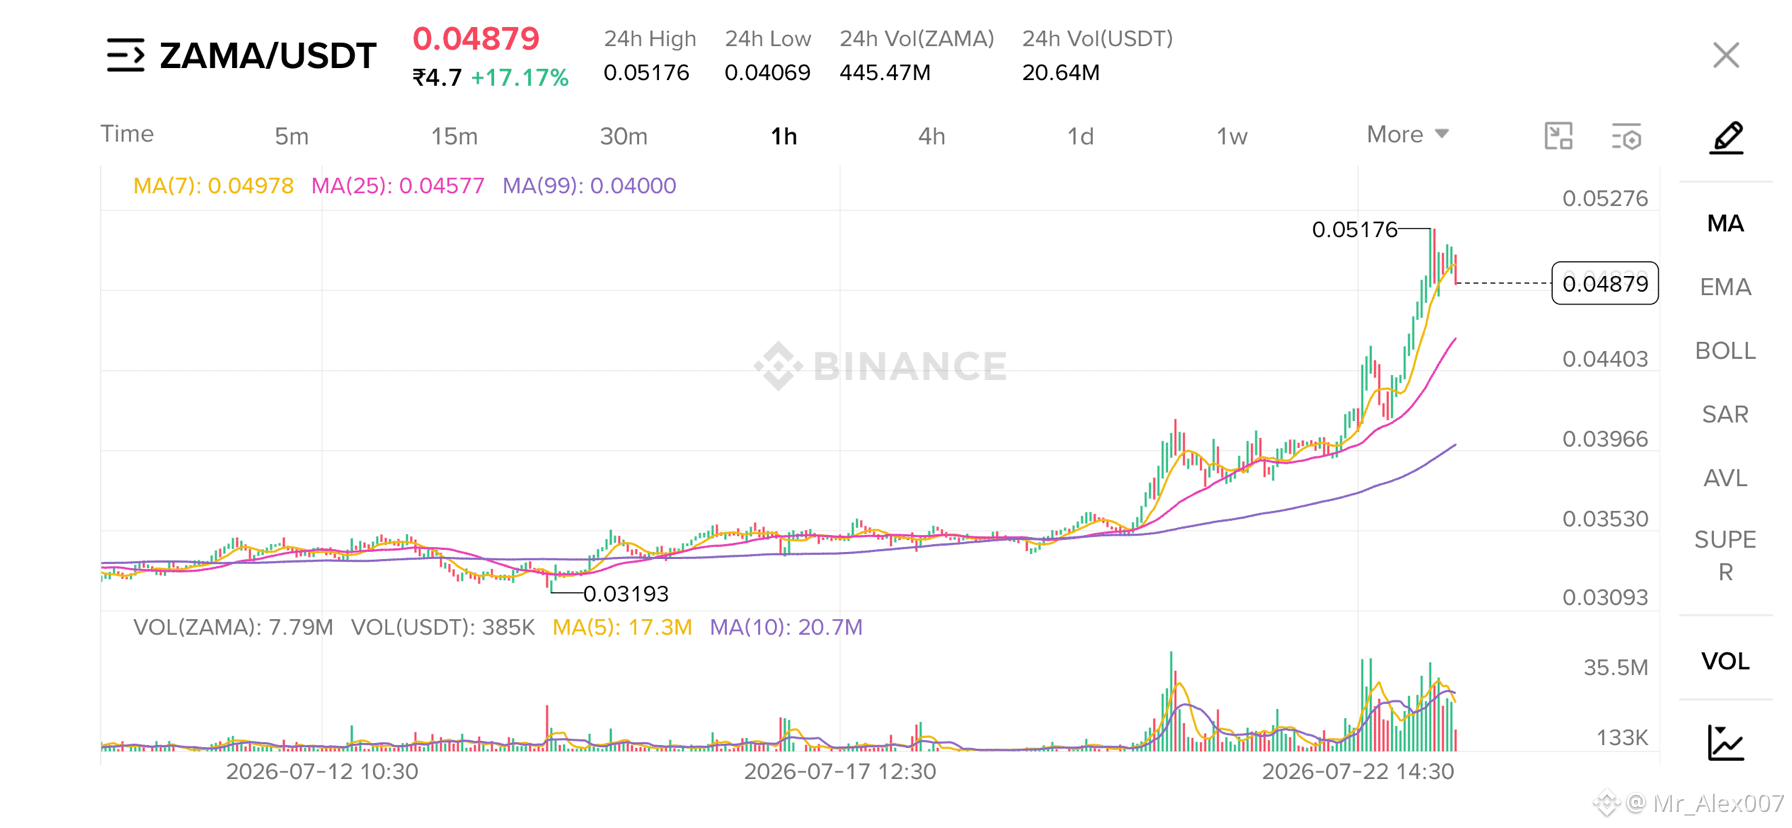Select the 1w timeframe

tap(1232, 136)
